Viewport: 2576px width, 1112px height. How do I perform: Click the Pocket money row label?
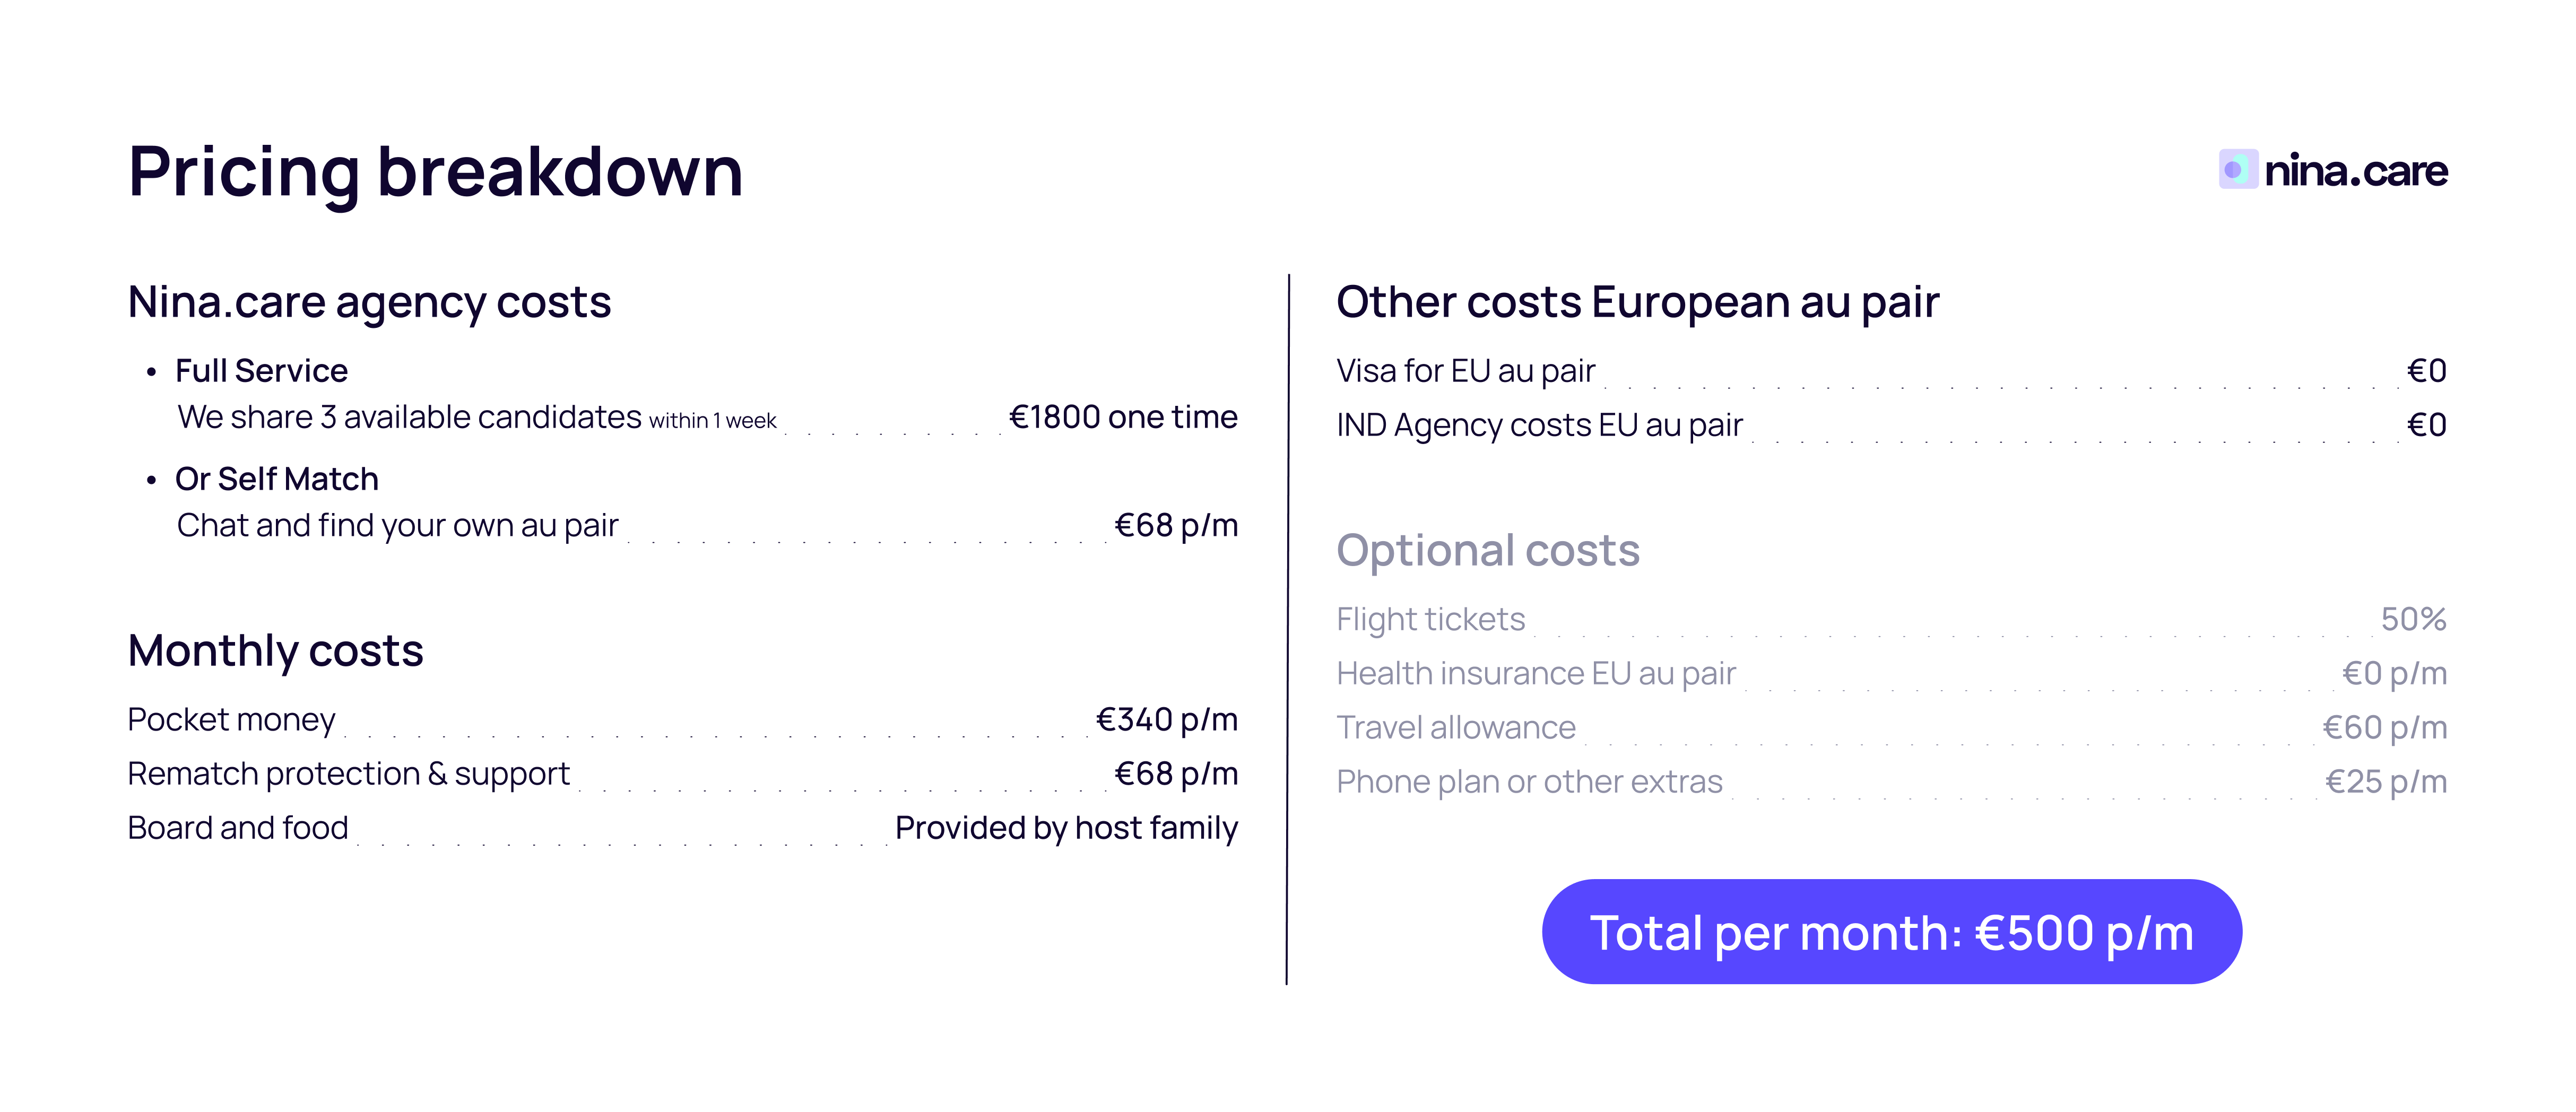231,720
